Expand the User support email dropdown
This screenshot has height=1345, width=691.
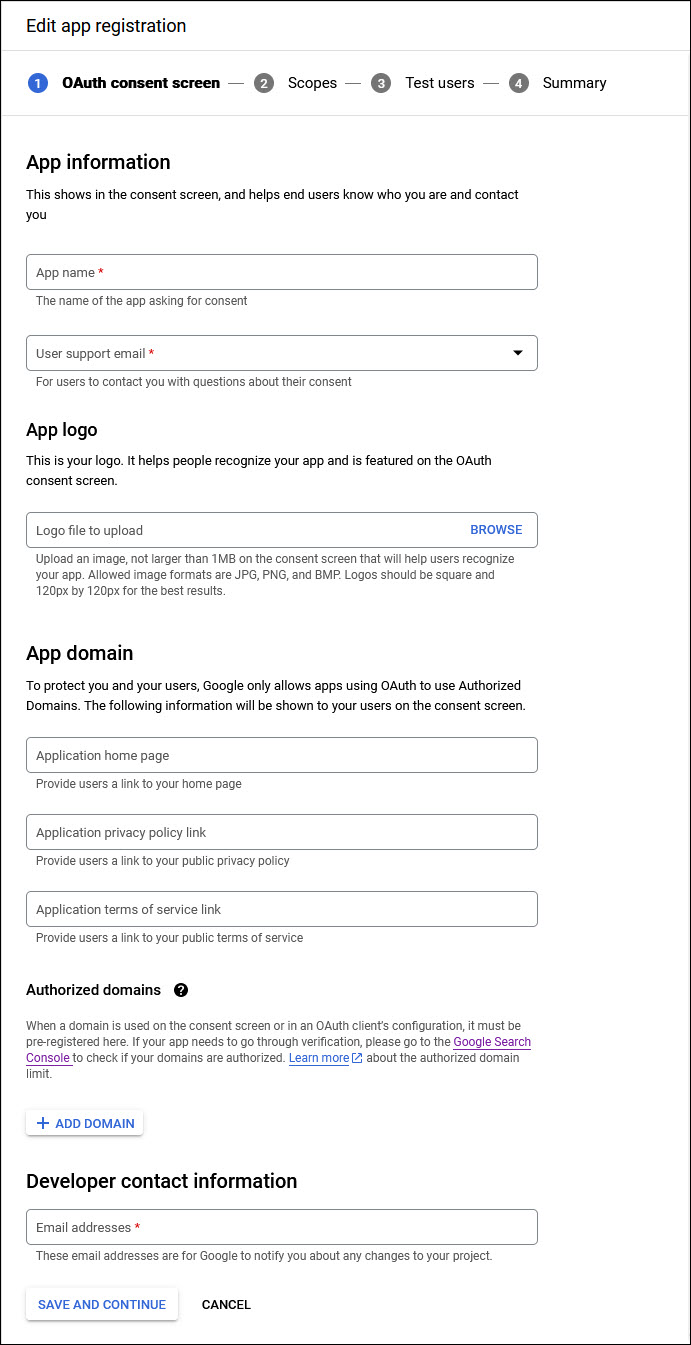pyautogui.click(x=517, y=353)
